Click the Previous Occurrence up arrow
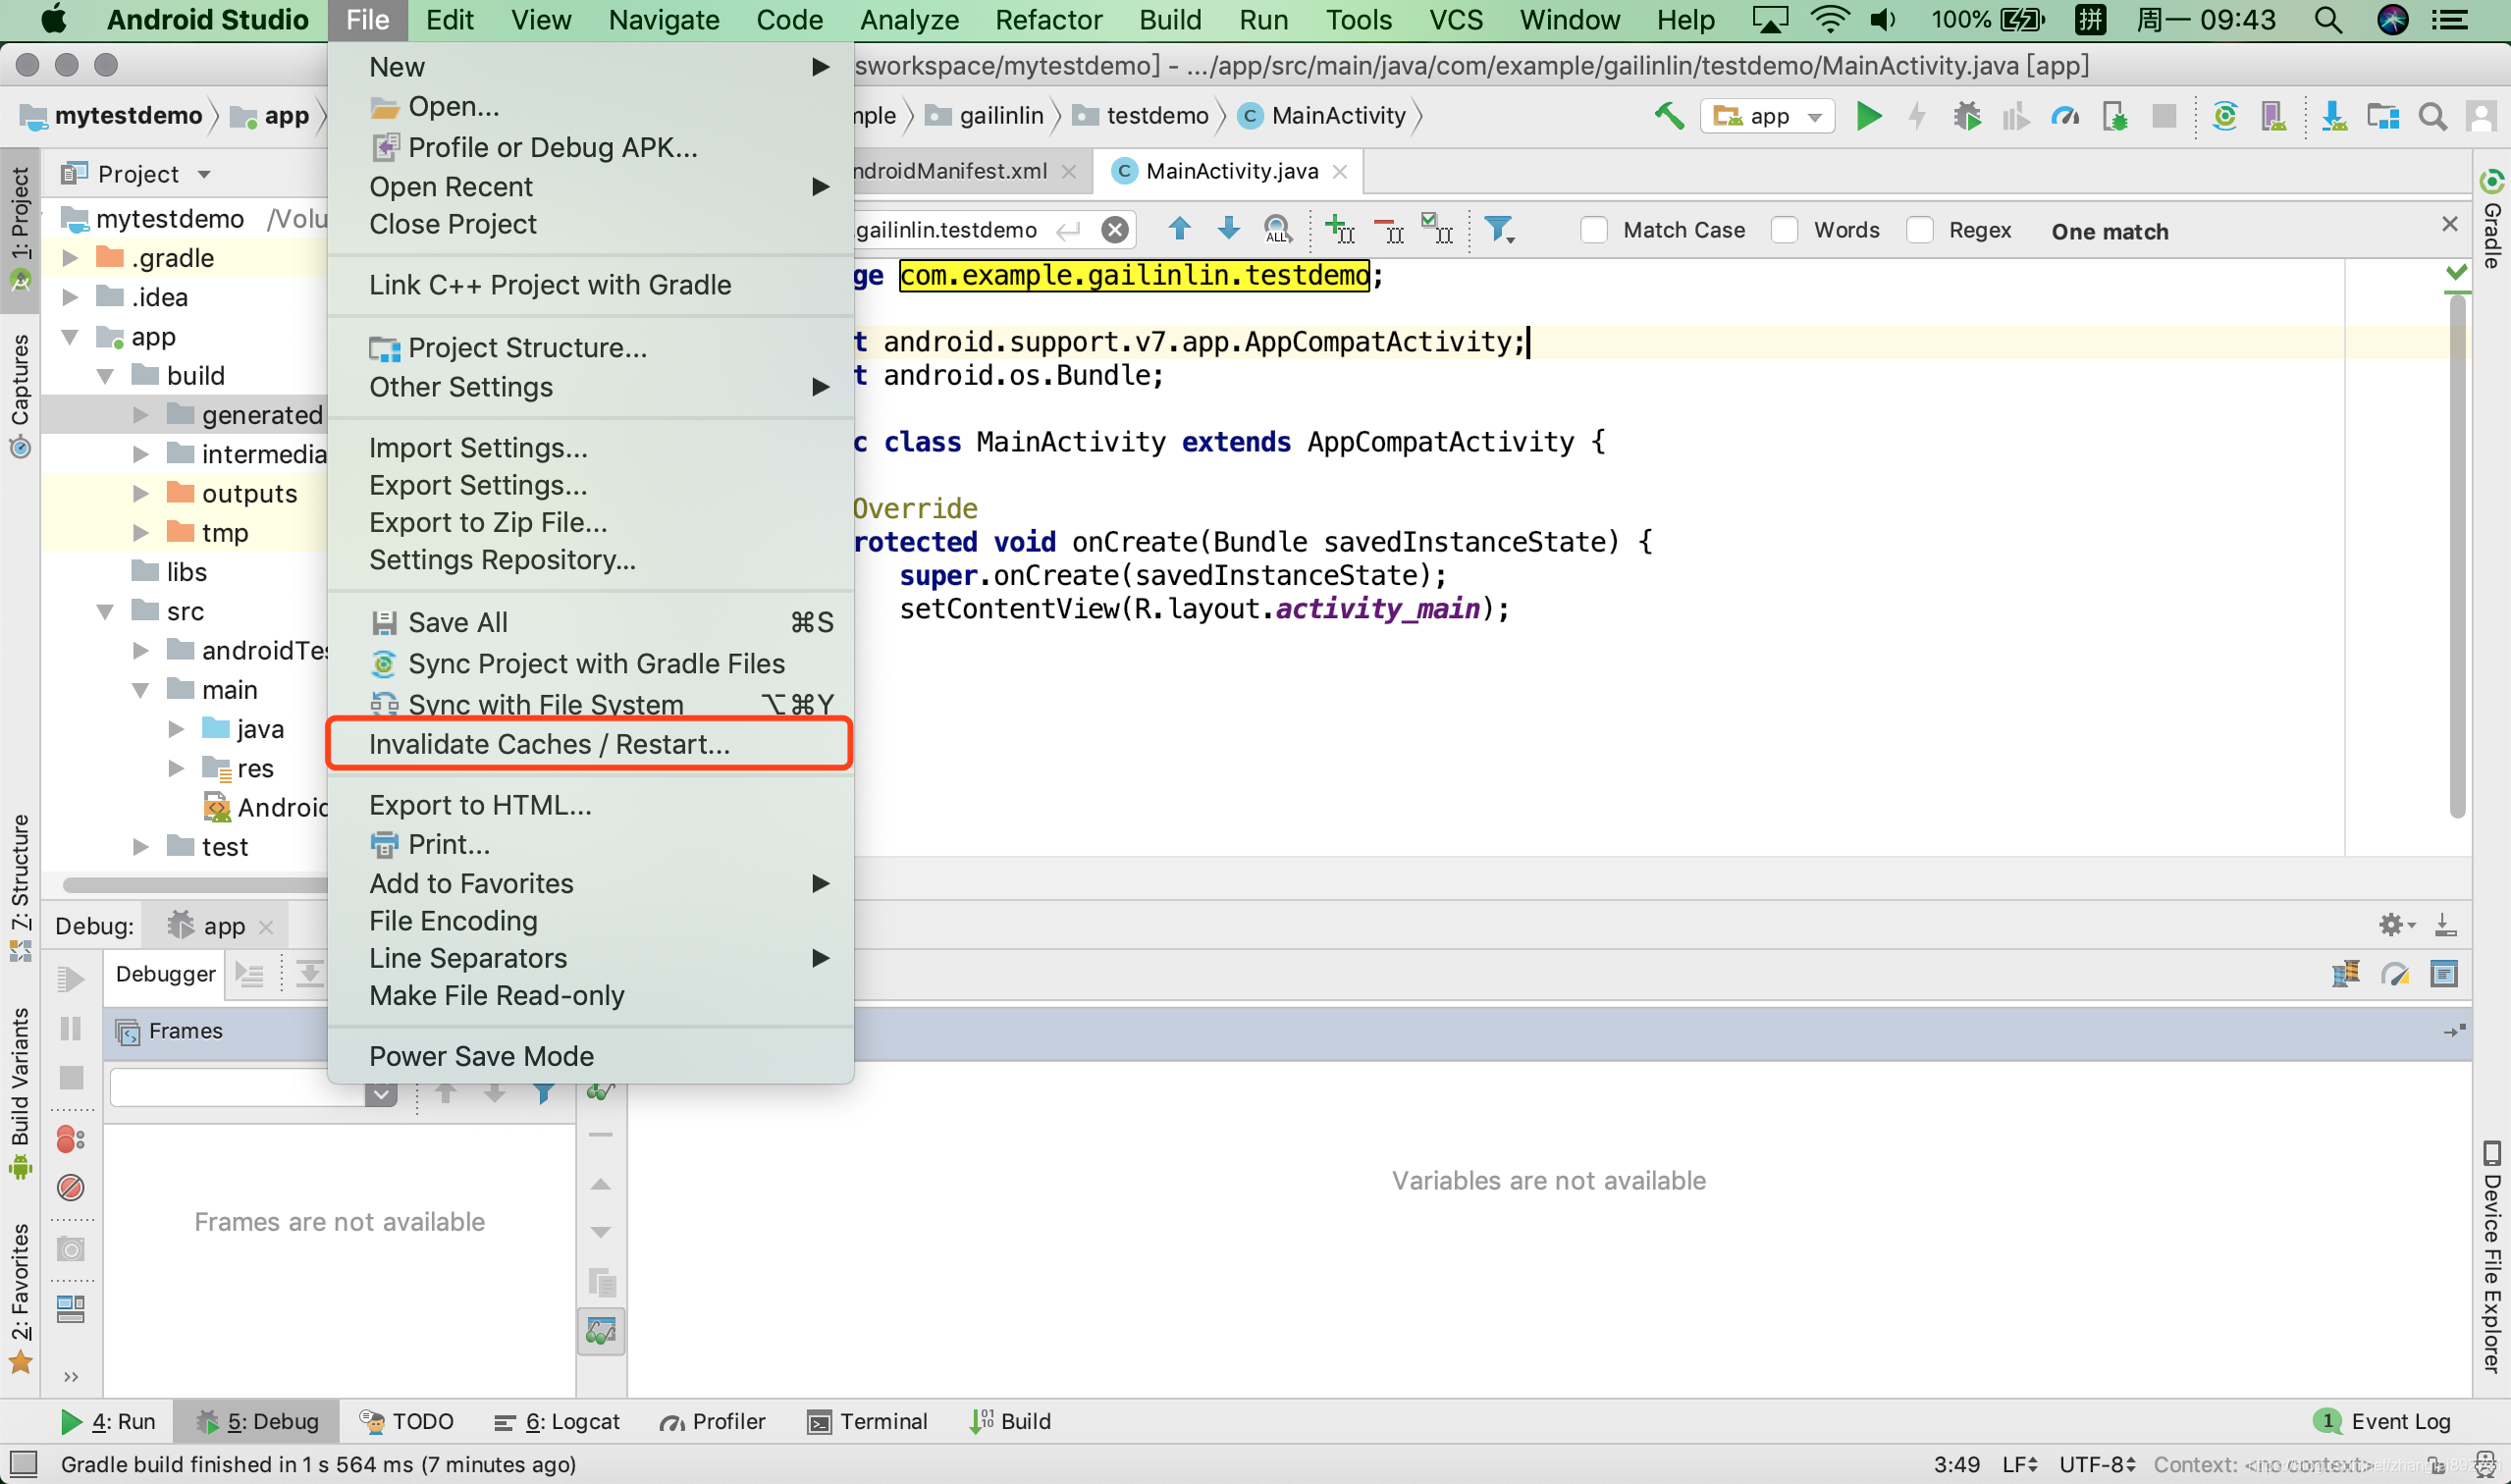 [x=1179, y=229]
